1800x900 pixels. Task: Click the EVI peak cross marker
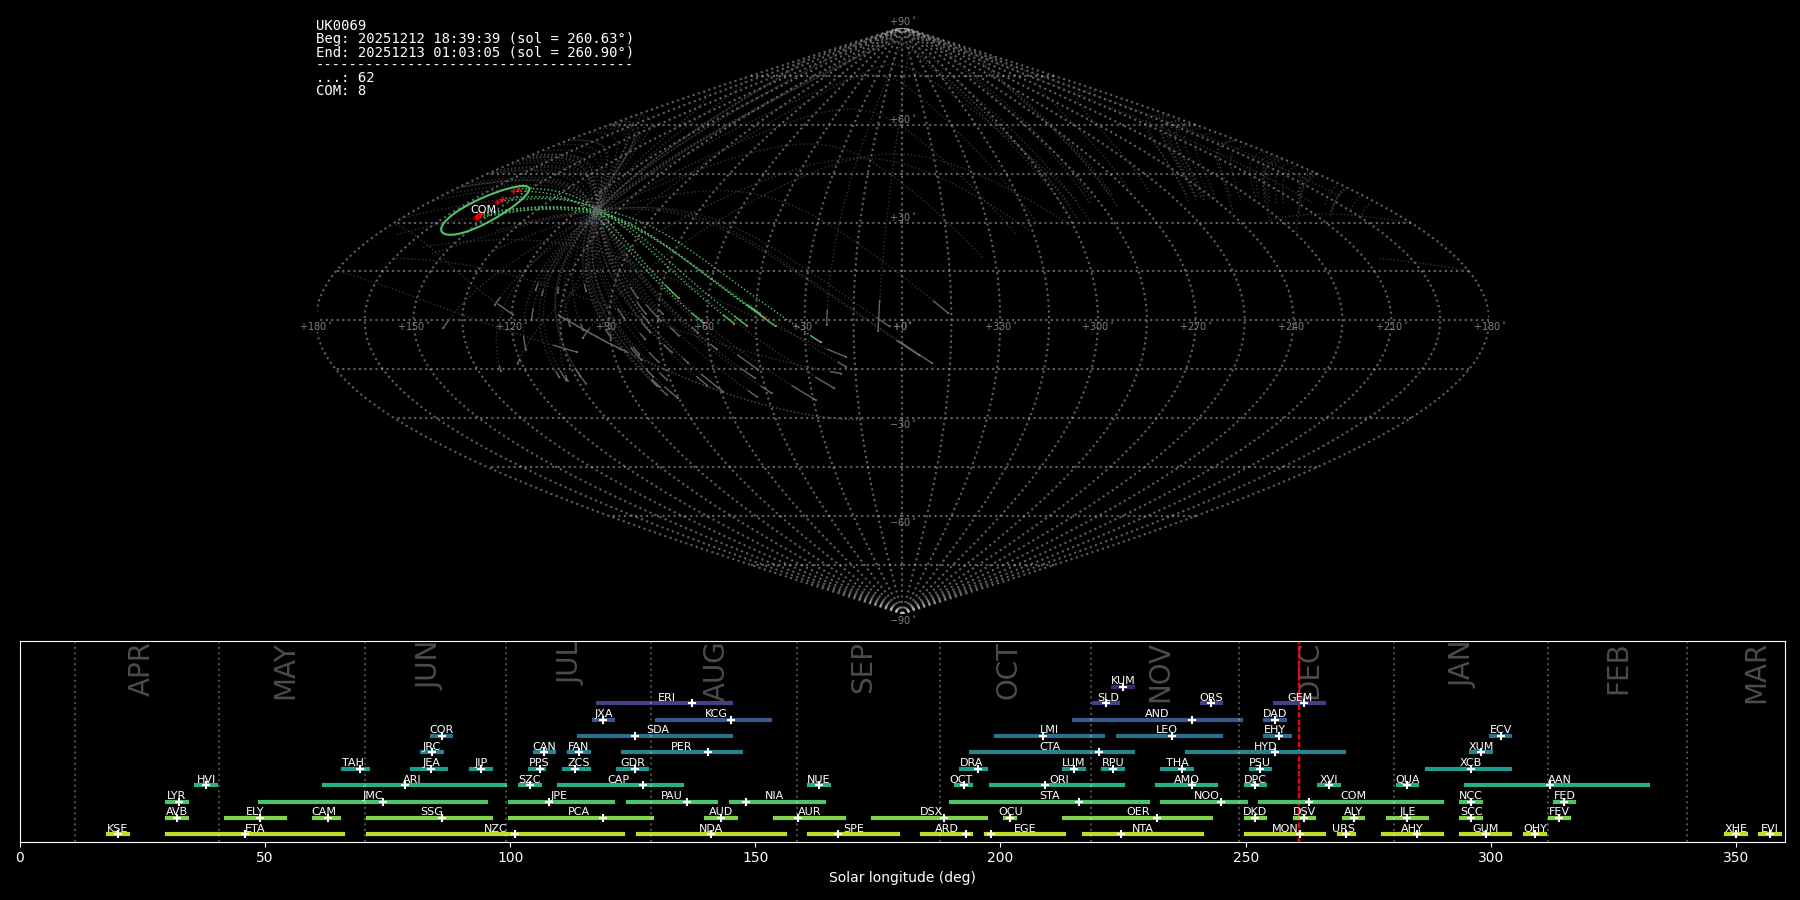tap(1769, 834)
